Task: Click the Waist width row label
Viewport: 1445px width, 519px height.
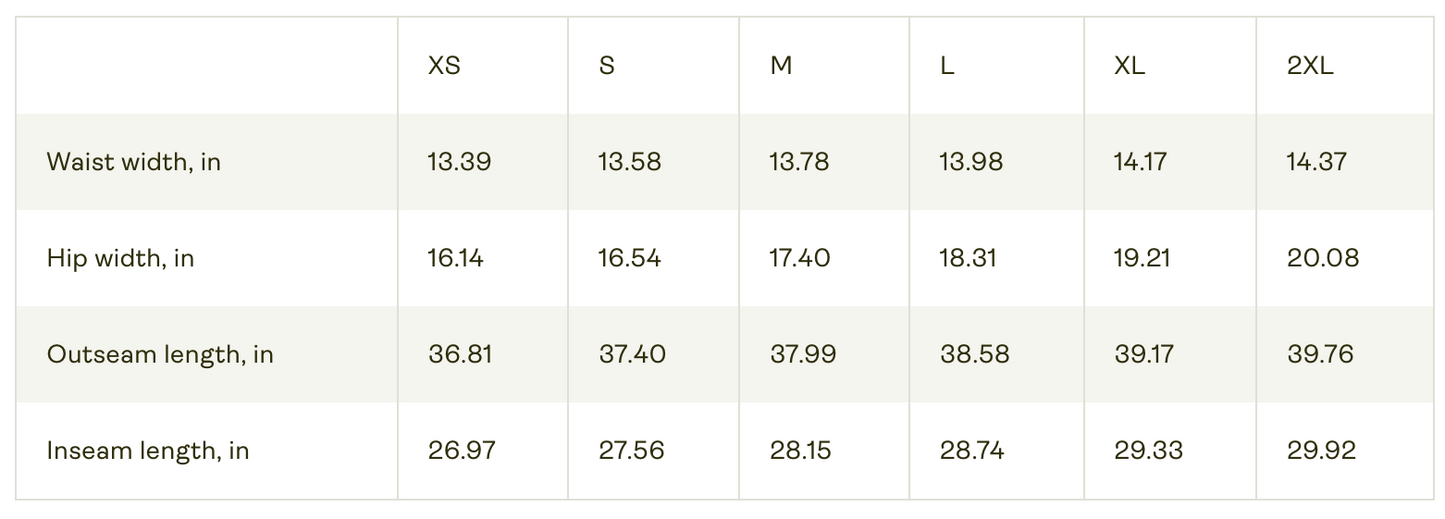Action: [x=134, y=162]
